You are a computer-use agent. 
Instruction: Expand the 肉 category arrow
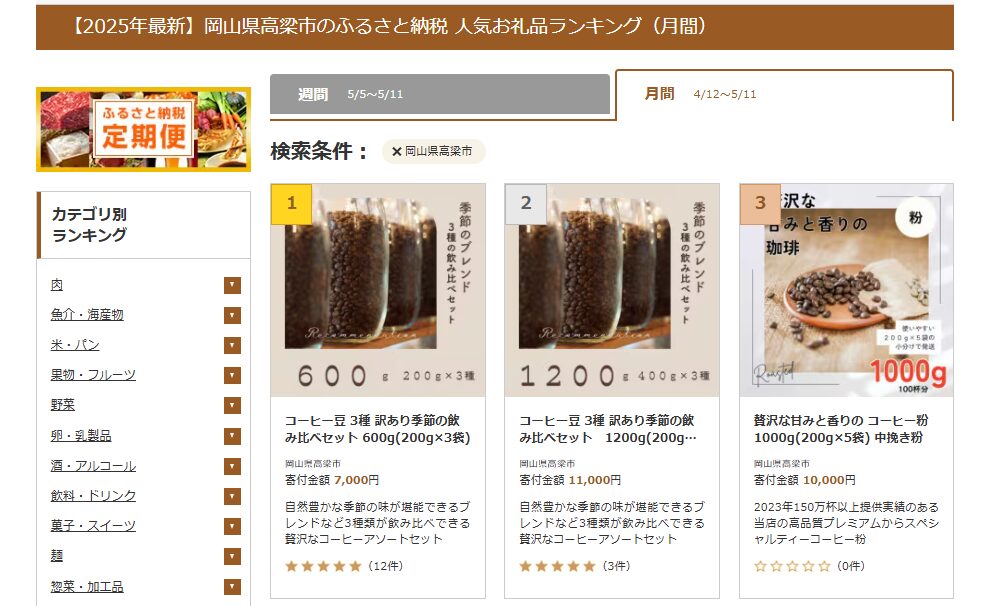232,285
